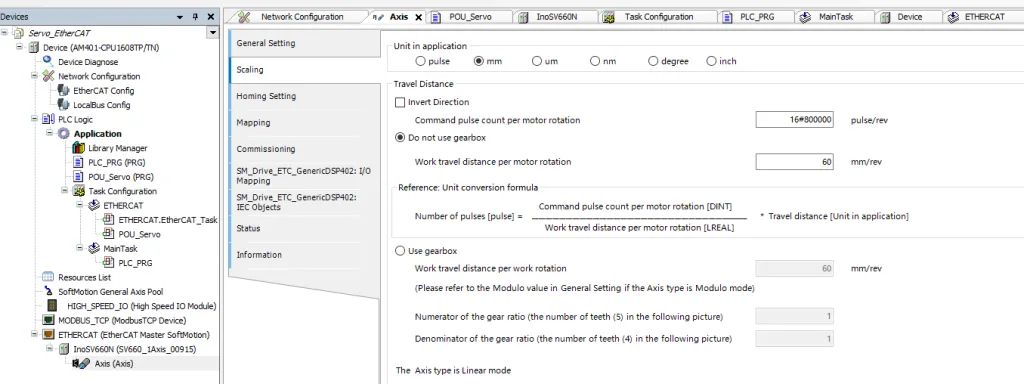Screen dimensions: 1024x384
Task: Collapse the InoSV660N tree node
Action: (x=50, y=349)
